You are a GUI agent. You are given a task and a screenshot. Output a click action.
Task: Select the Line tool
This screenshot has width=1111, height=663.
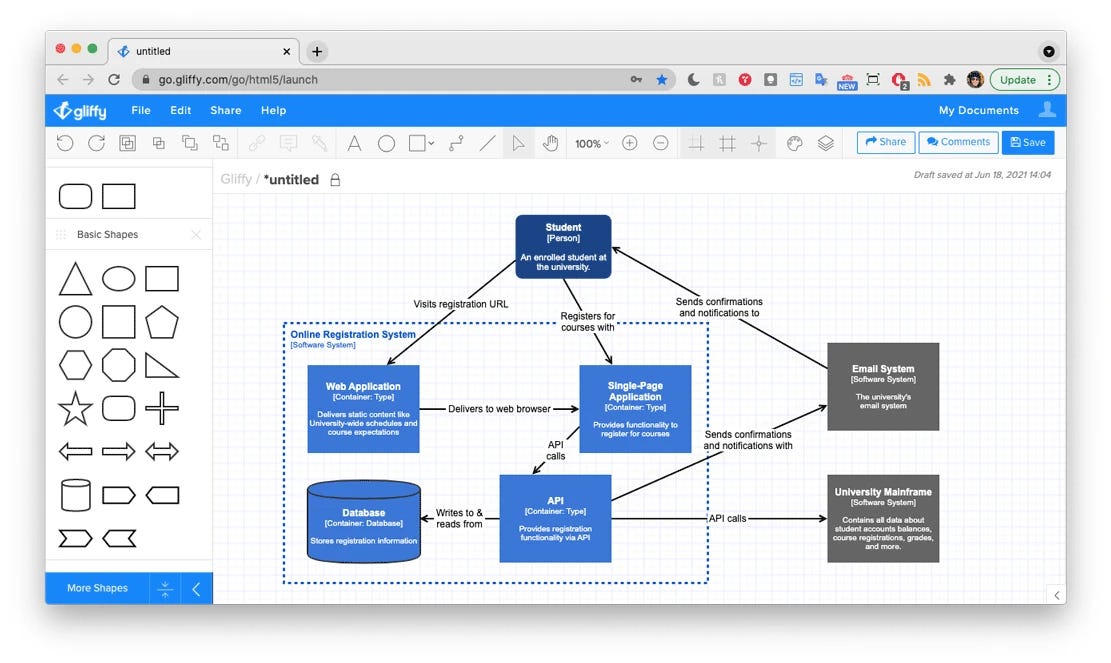487,143
